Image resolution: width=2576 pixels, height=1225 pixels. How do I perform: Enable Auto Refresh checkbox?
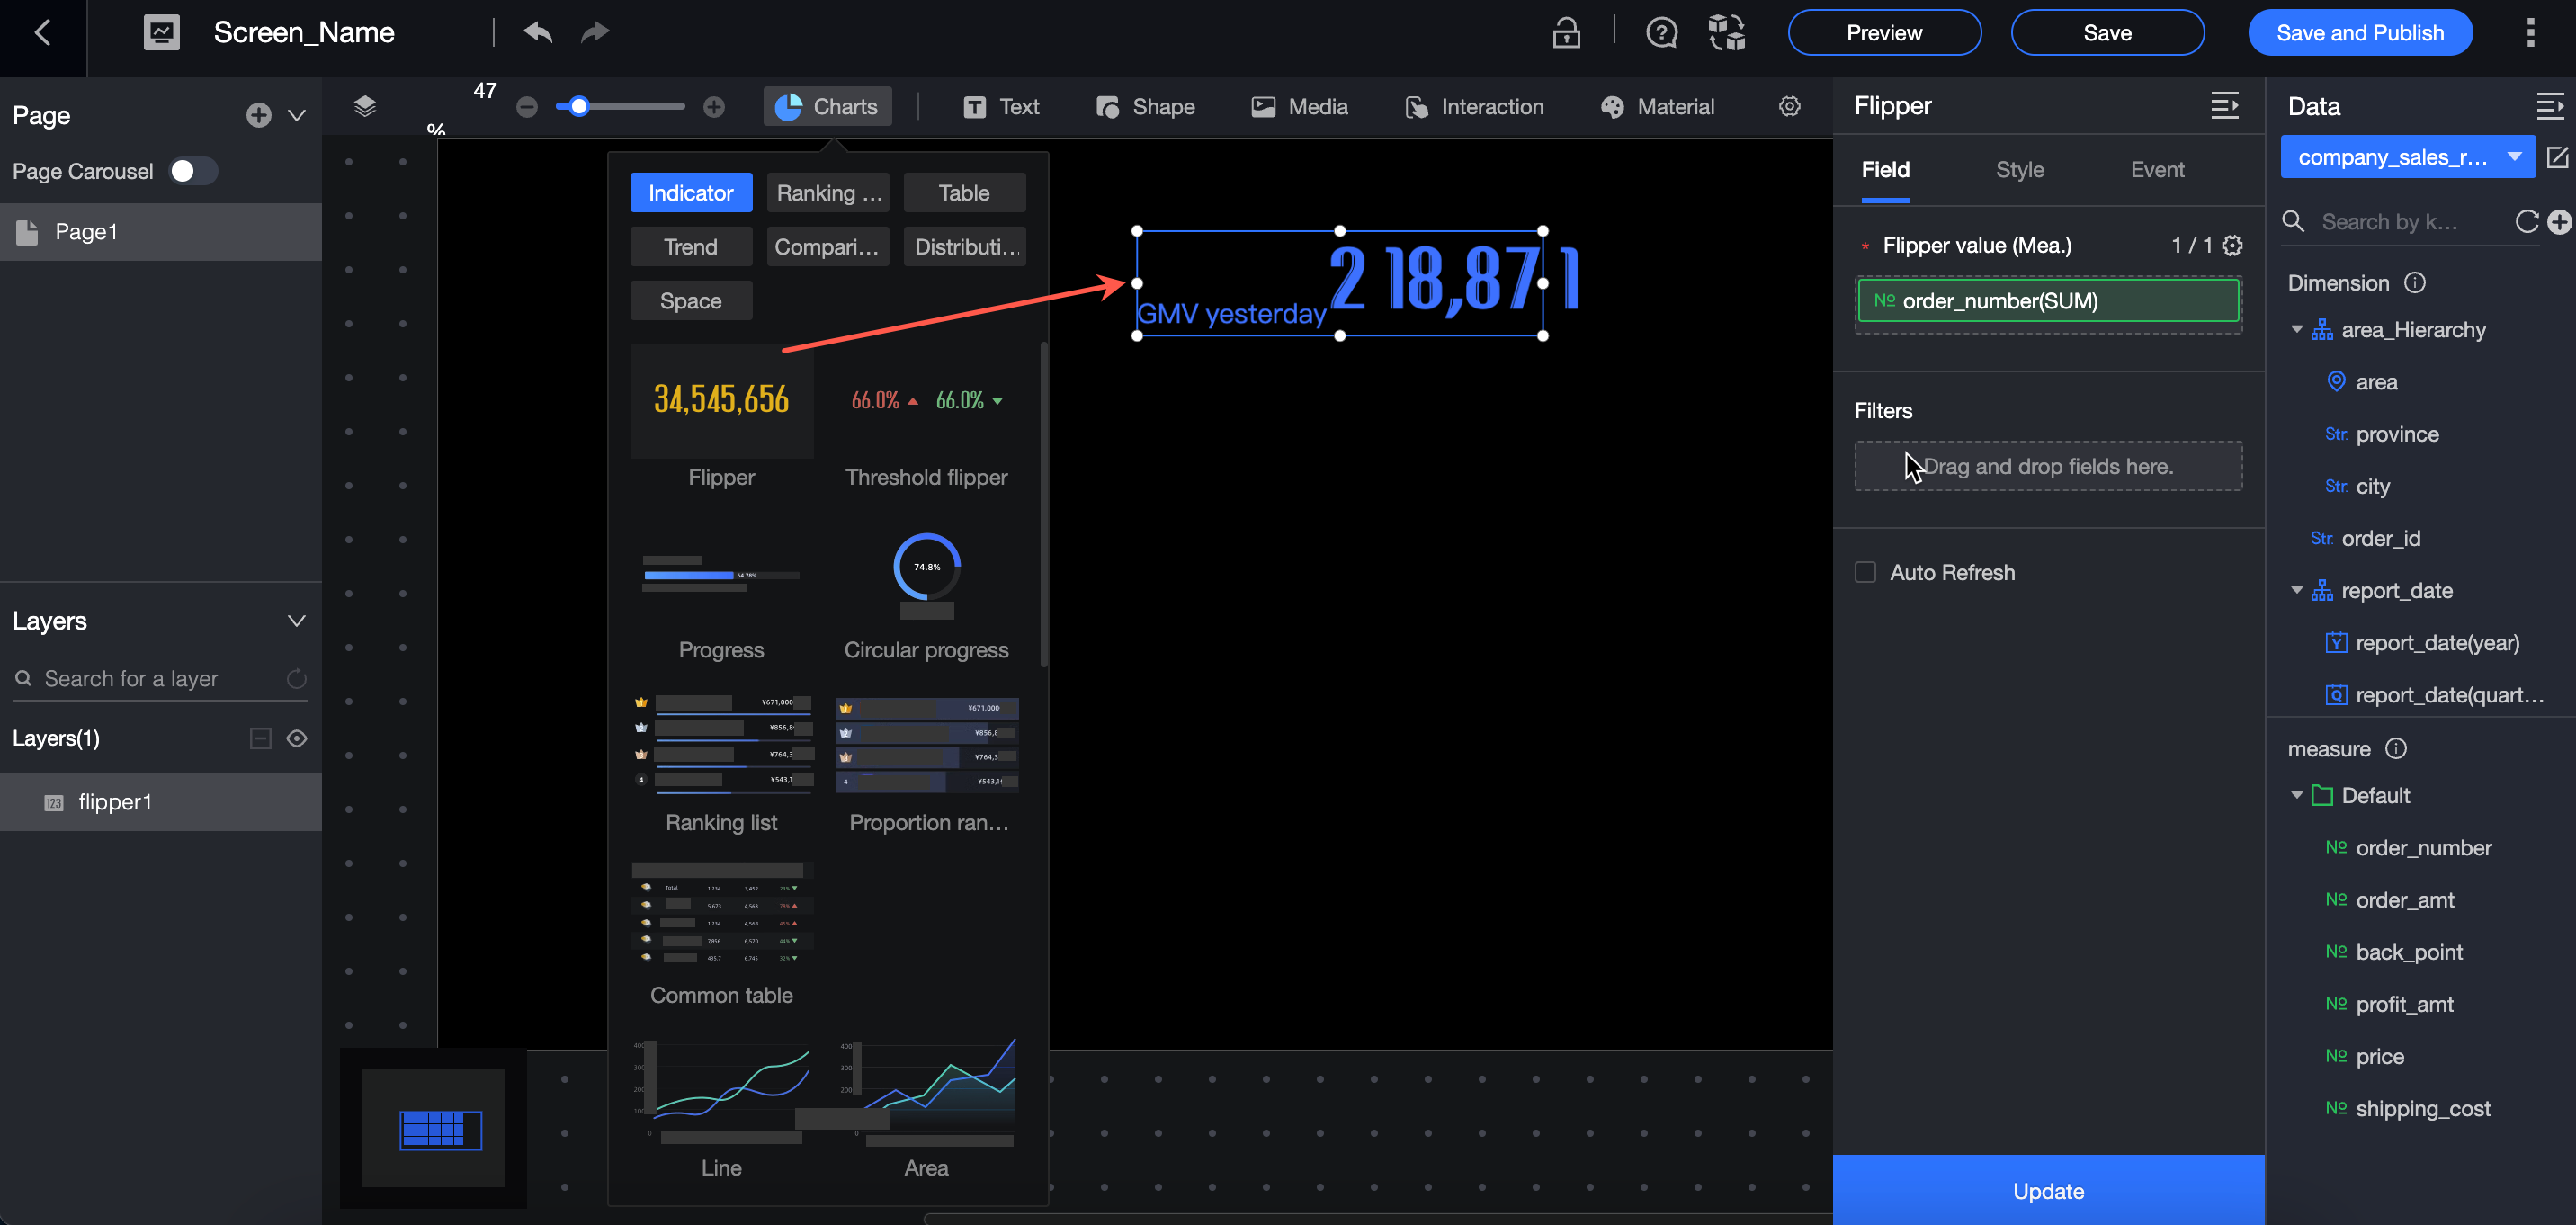click(x=1865, y=572)
